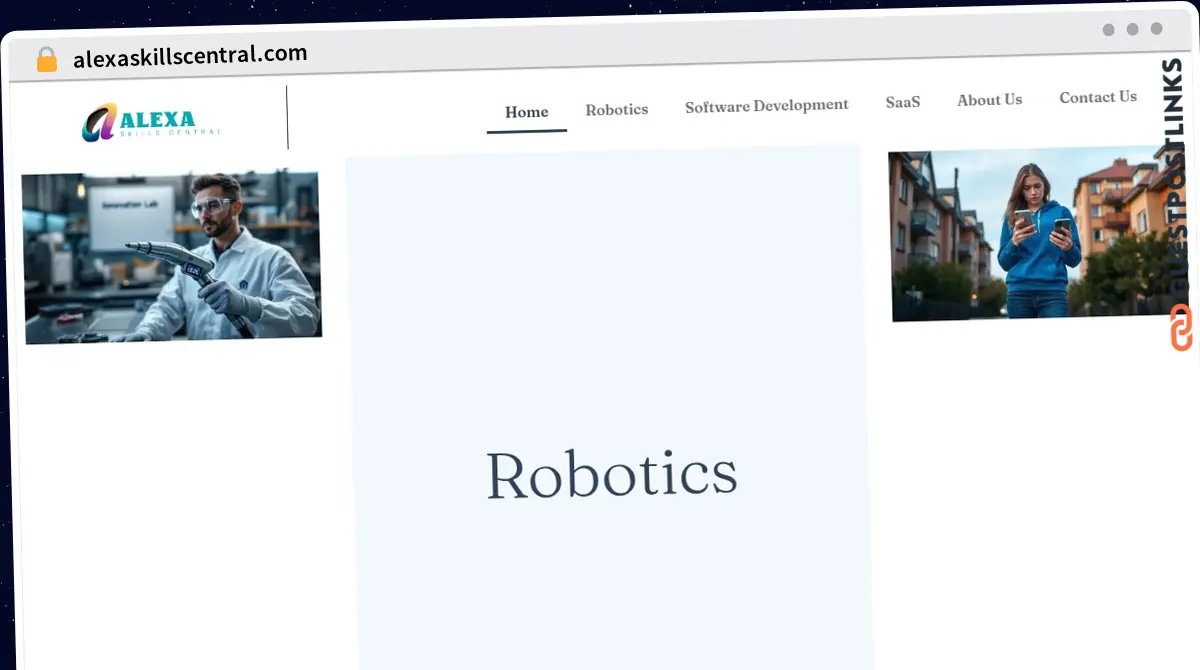Viewport: 1200px width, 670px height.
Task: Click the middle gray window dot
Action: [x=1133, y=30]
